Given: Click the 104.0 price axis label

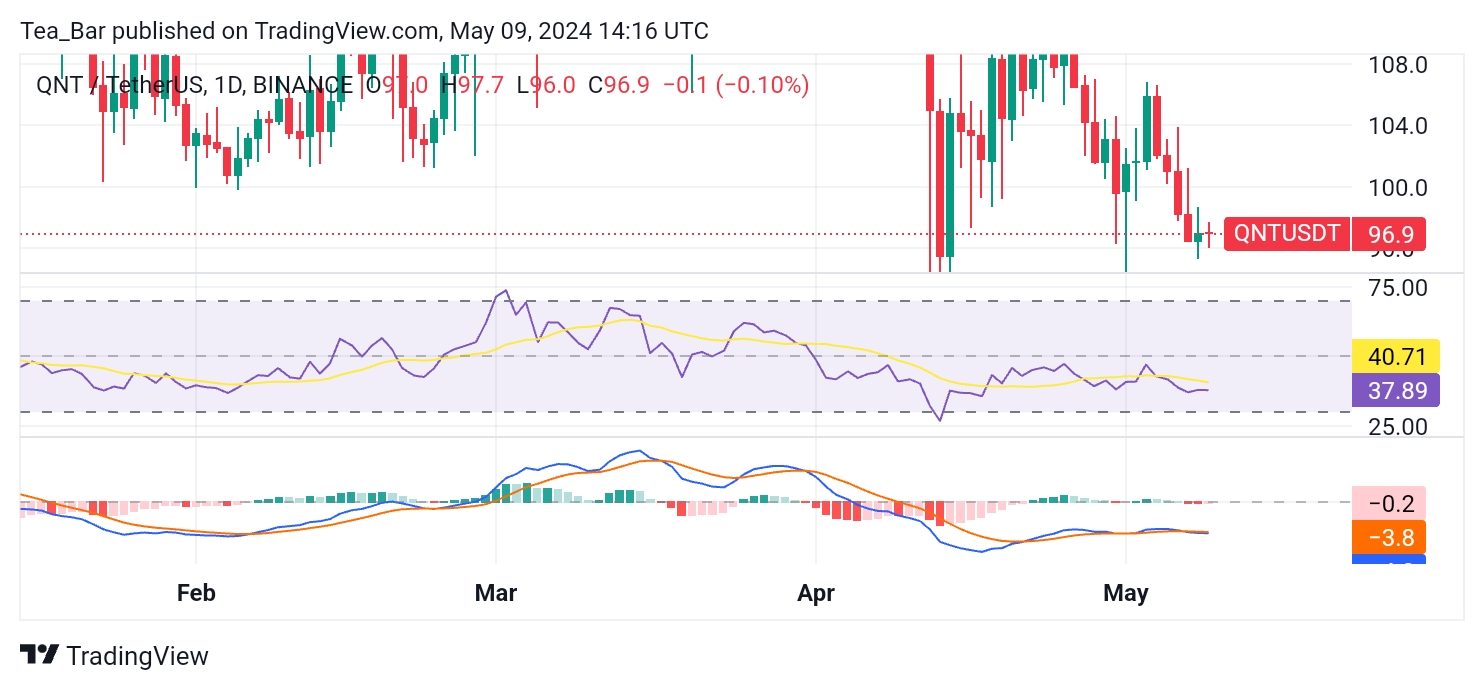Looking at the screenshot, I should click(x=1397, y=126).
